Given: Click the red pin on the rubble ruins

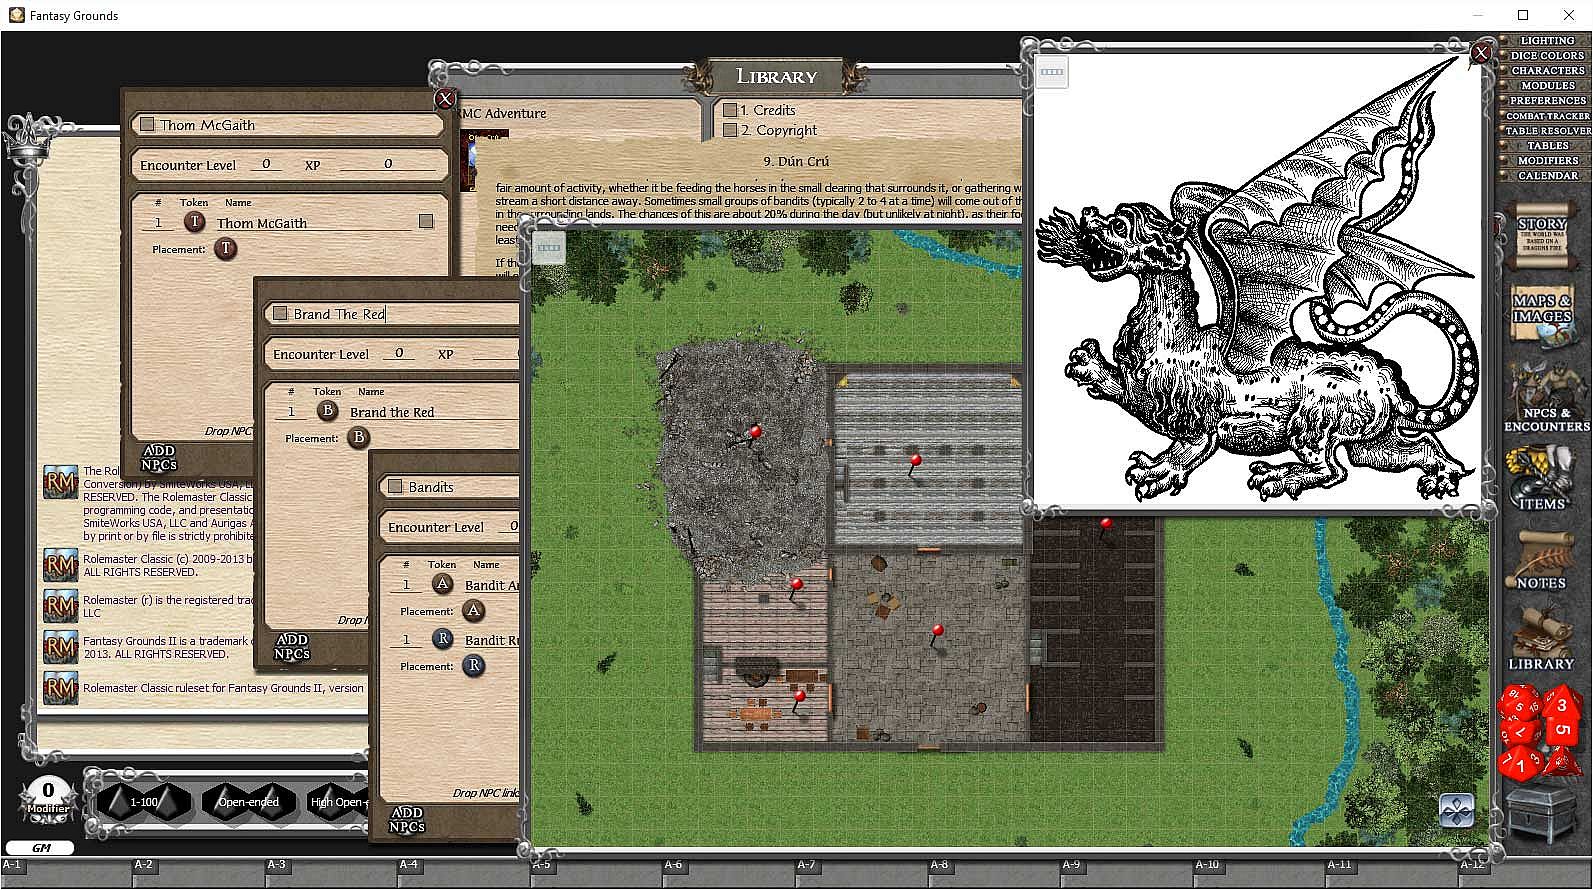Looking at the screenshot, I should click(755, 433).
